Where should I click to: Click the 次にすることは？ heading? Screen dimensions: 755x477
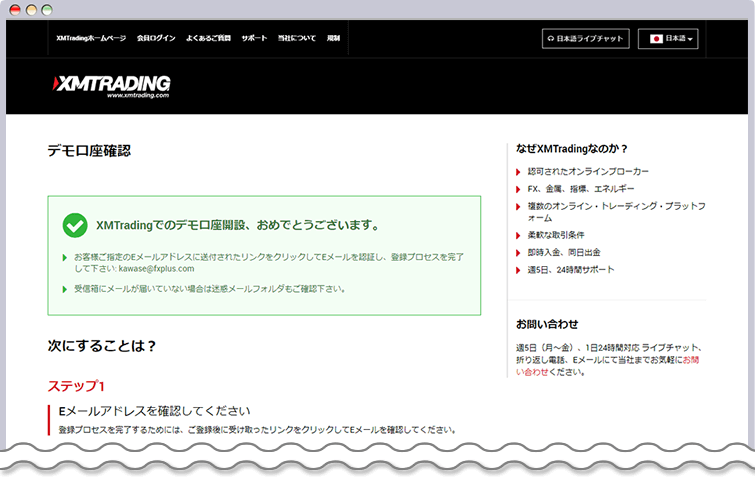pyautogui.click(x=102, y=346)
